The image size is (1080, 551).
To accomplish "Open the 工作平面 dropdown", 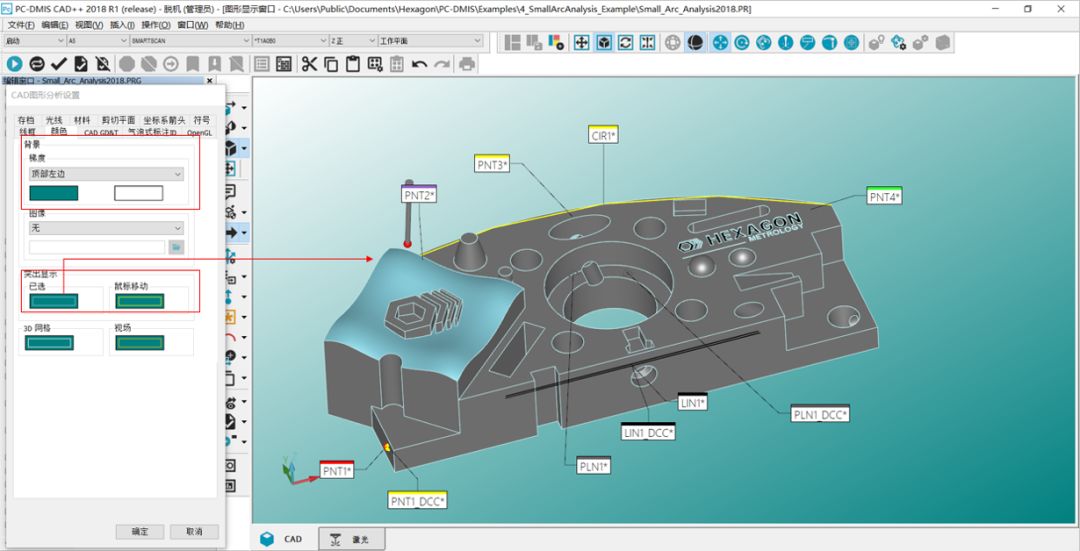I will click(x=430, y=41).
